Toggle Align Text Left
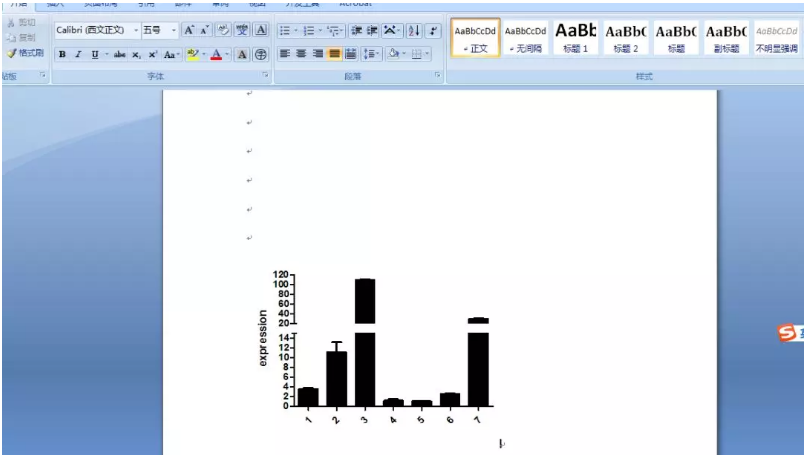Screen dimensions: 805x455 (x=285, y=54)
